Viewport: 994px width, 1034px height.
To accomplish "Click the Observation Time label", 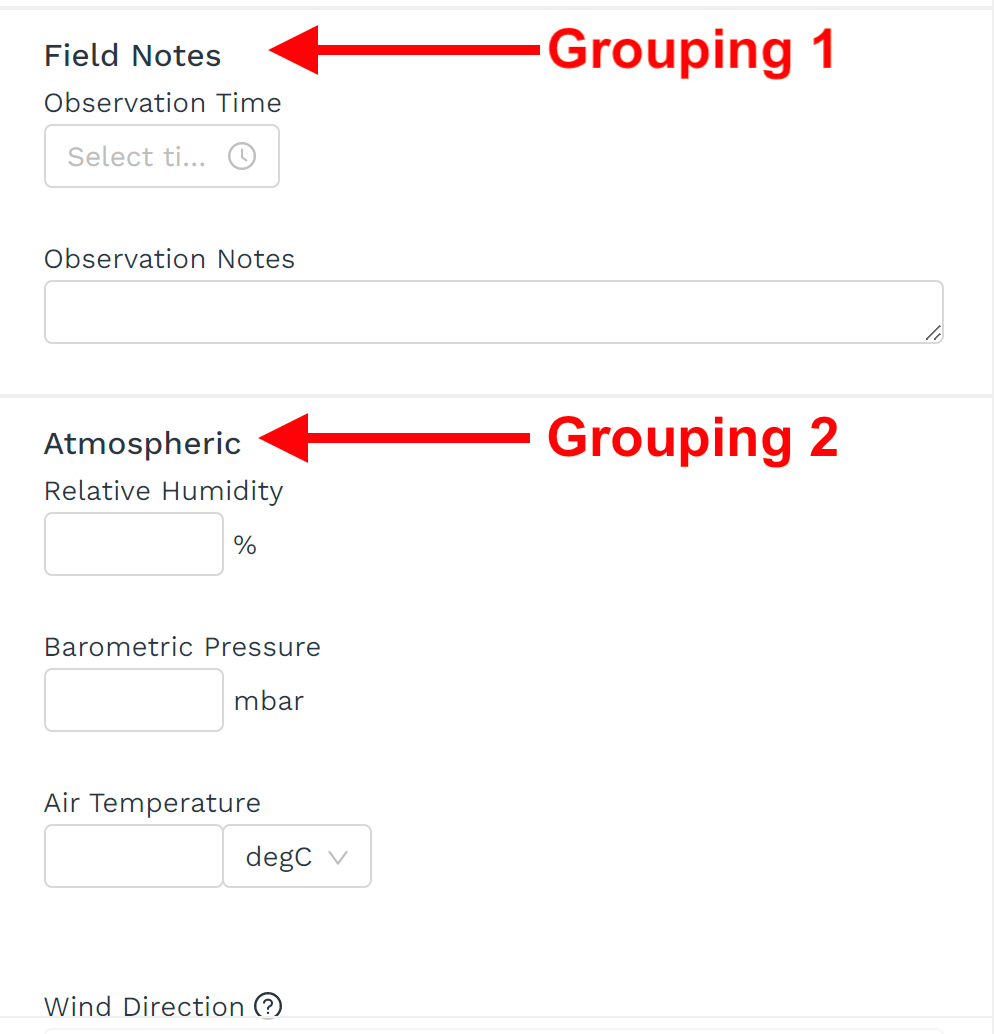I will point(162,103).
